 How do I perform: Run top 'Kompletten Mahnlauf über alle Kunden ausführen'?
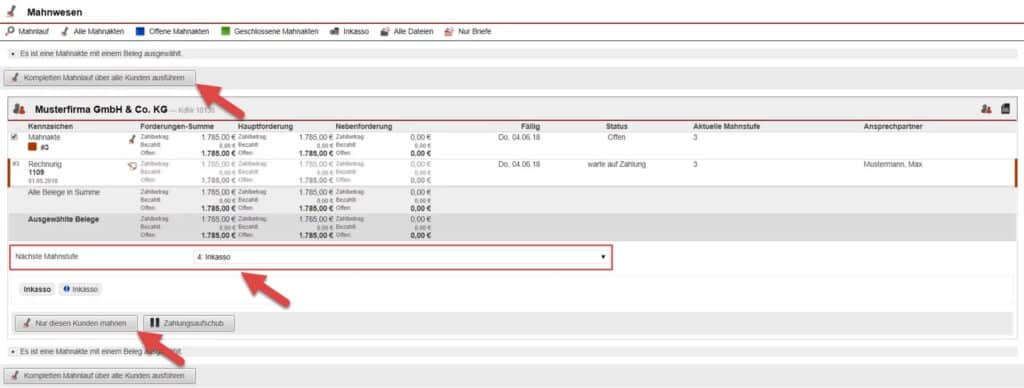tap(99, 78)
